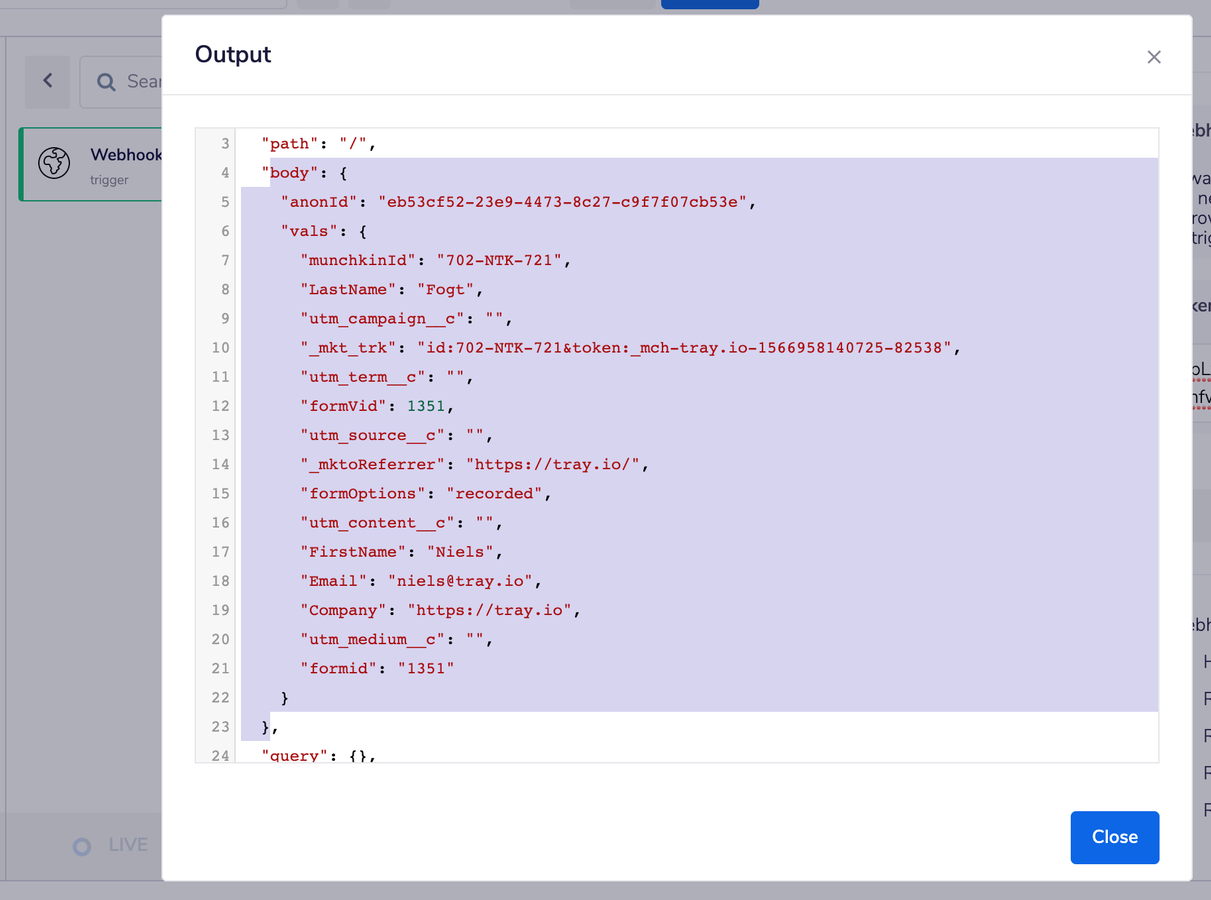Click the "utm_term__c" key
The height and width of the screenshot is (900, 1211).
click(363, 377)
